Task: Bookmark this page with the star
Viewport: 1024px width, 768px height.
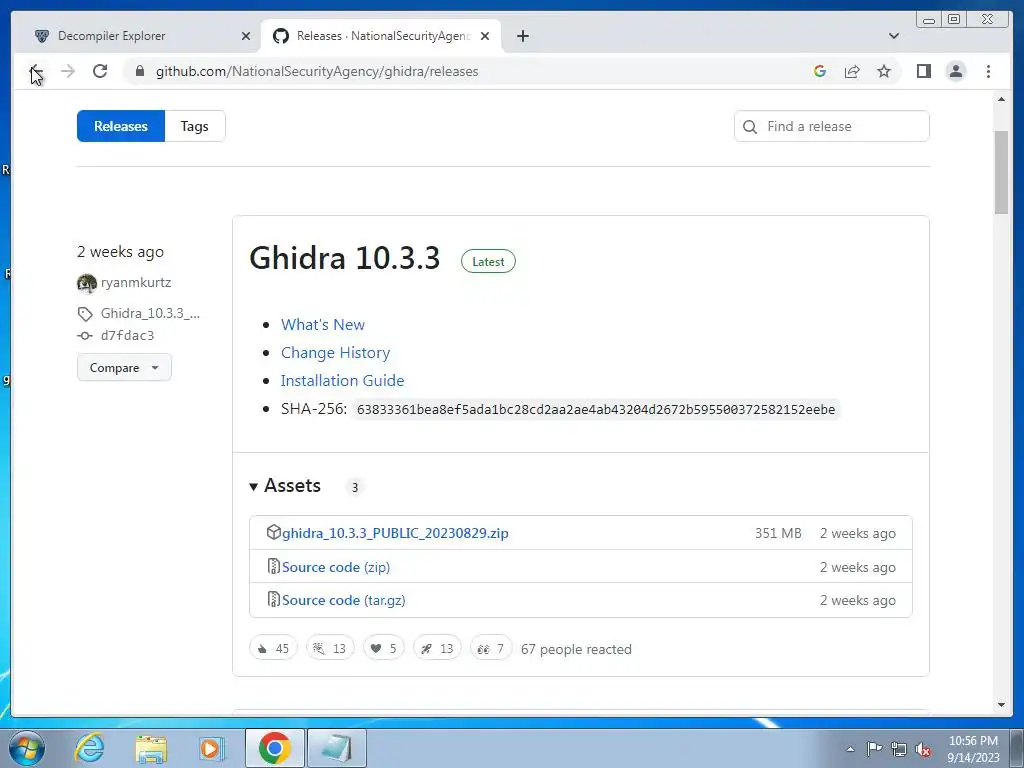Action: (x=884, y=71)
